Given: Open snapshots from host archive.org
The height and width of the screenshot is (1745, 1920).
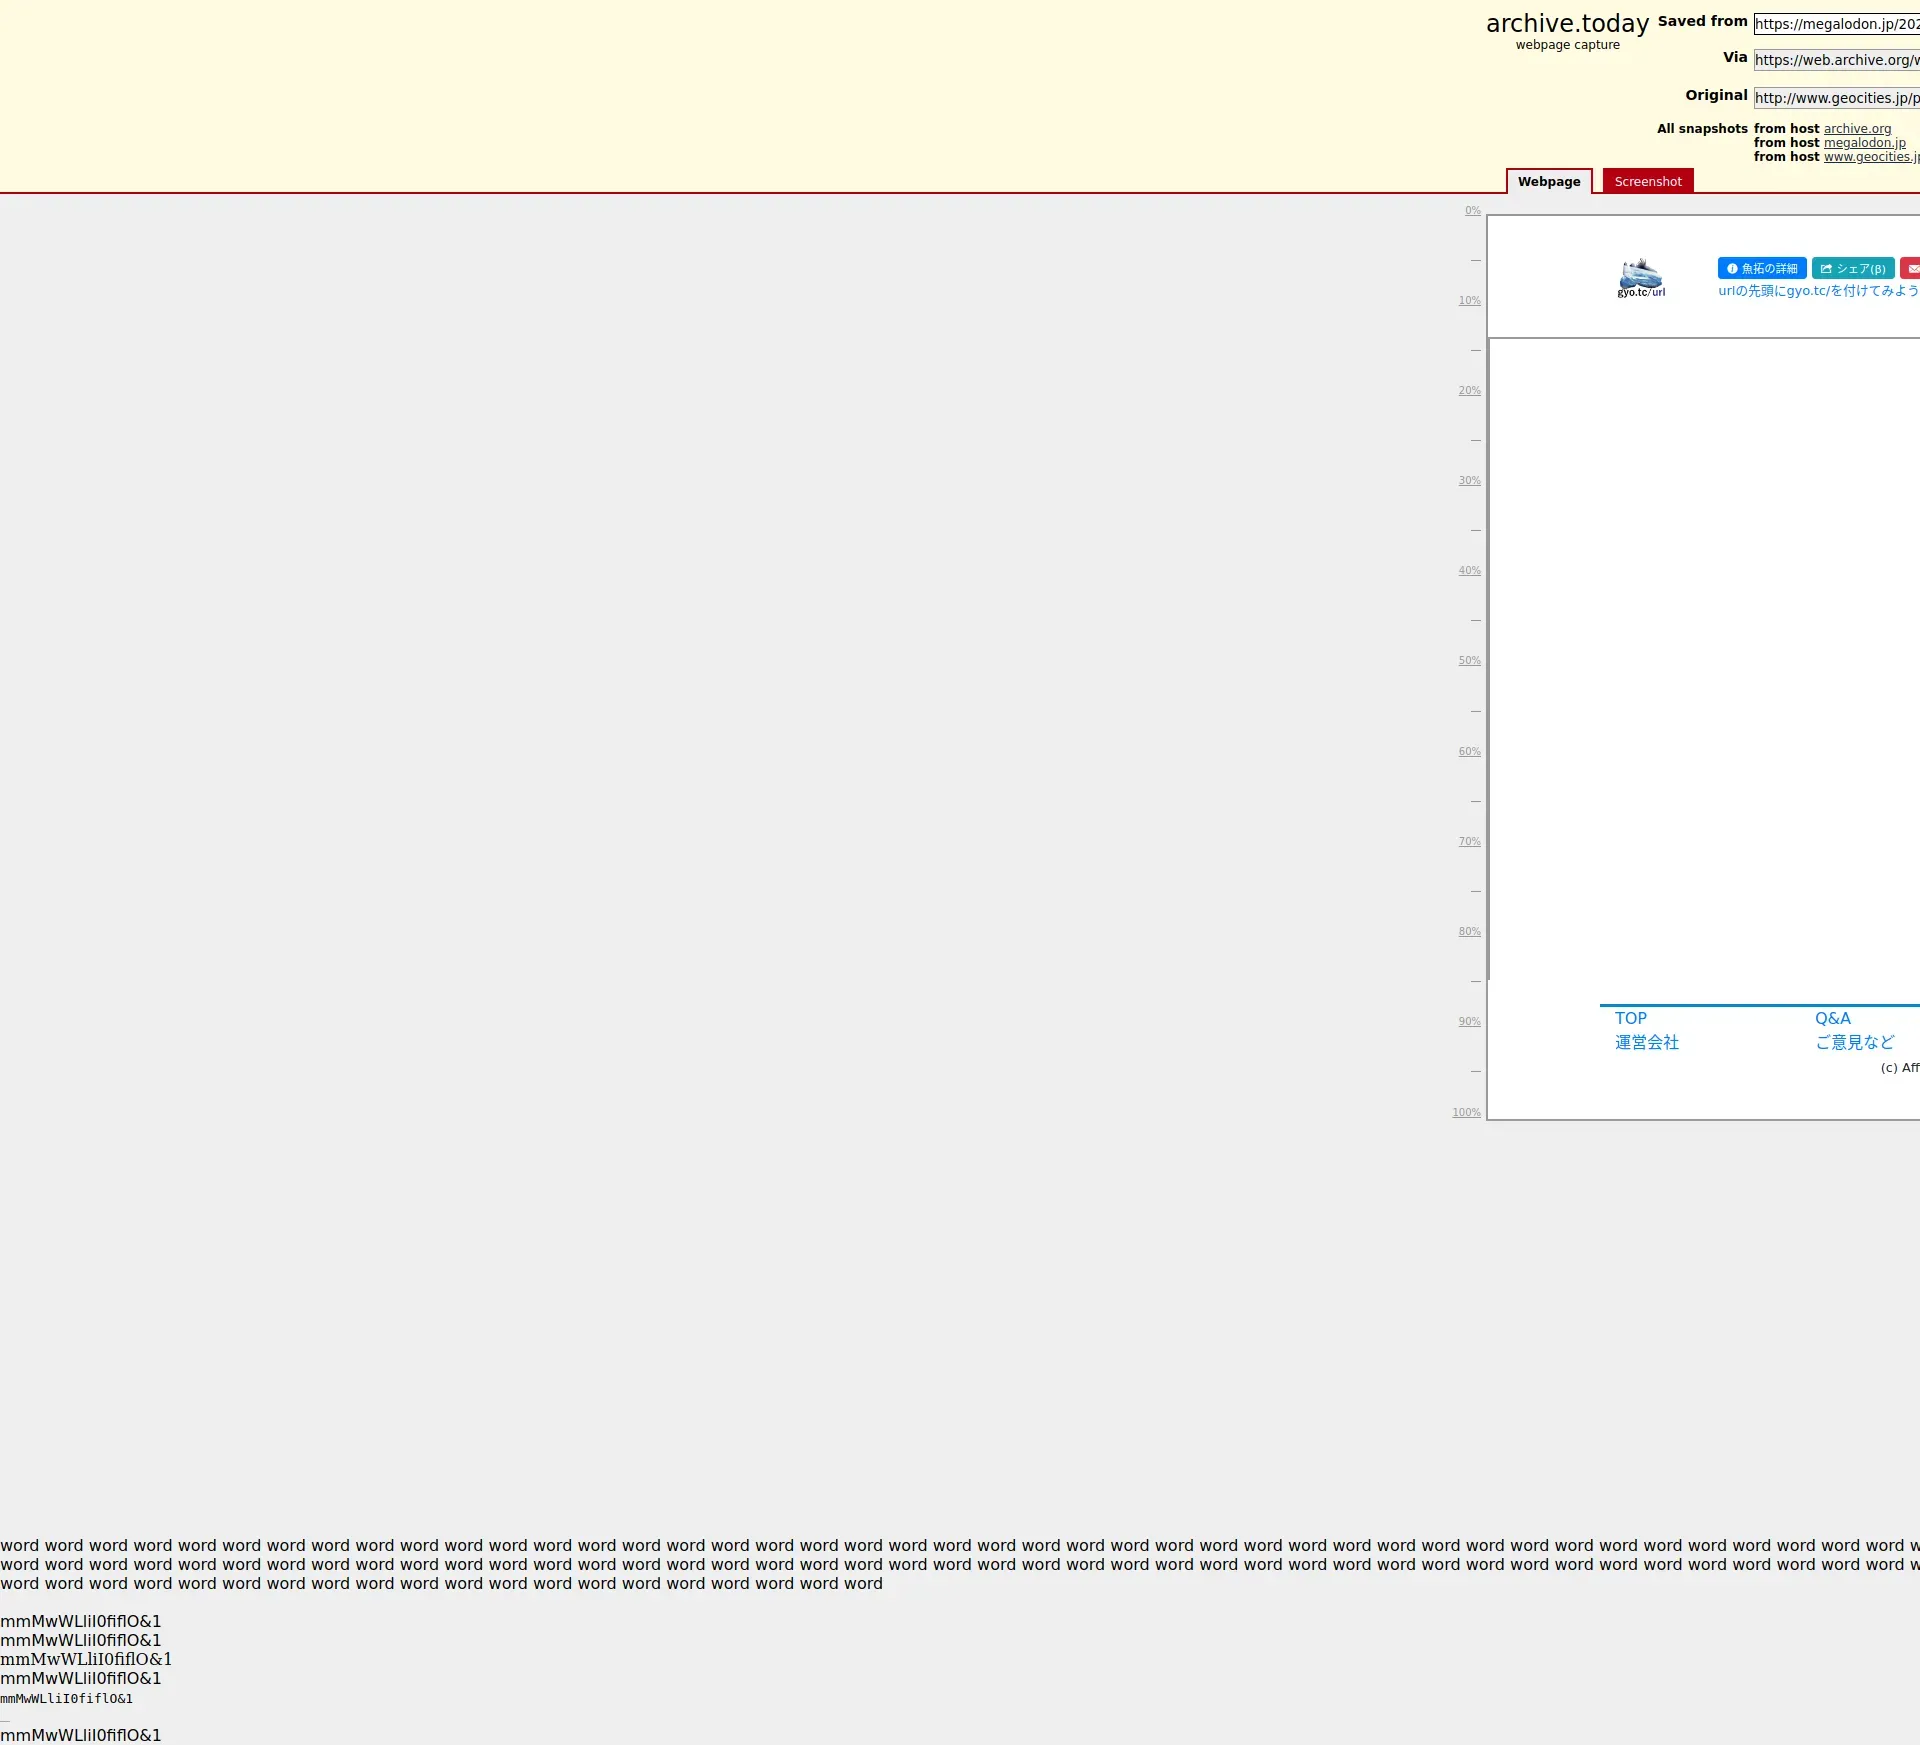Looking at the screenshot, I should point(1857,129).
